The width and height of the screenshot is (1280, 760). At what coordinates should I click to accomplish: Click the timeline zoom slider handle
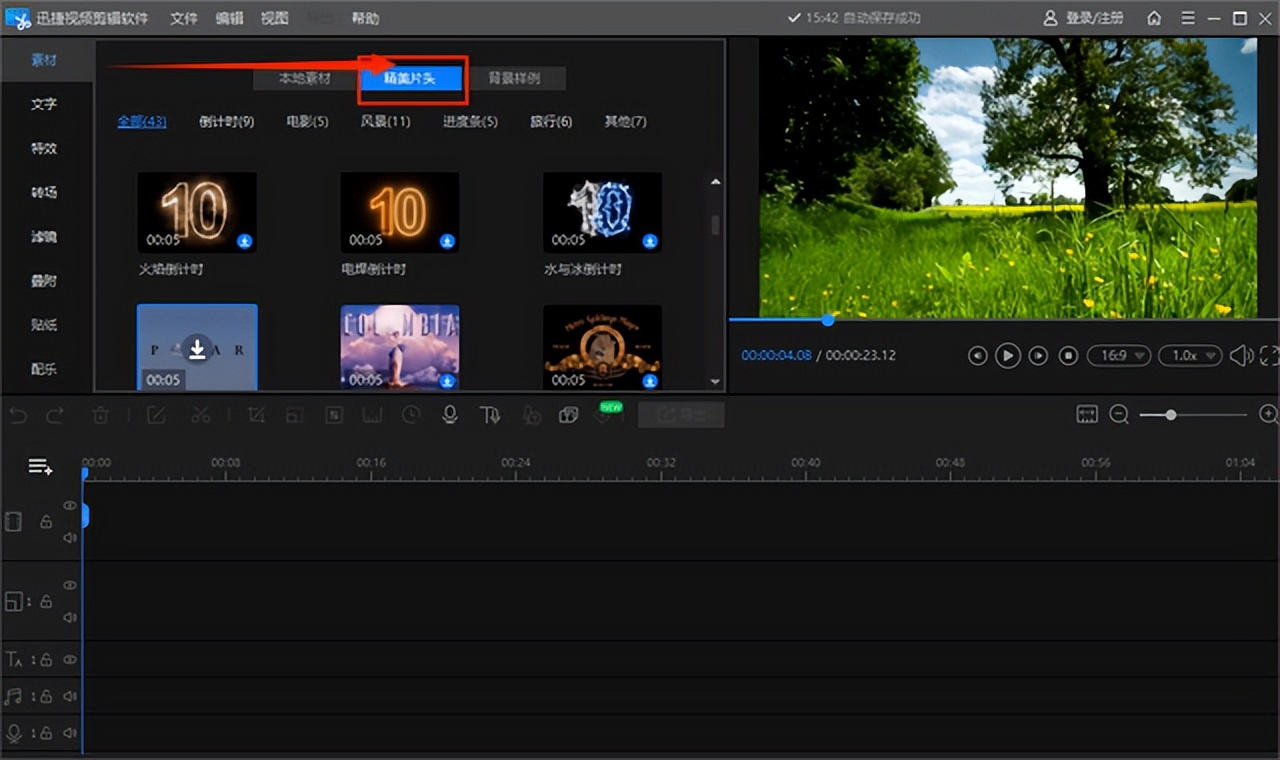click(1170, 415)
